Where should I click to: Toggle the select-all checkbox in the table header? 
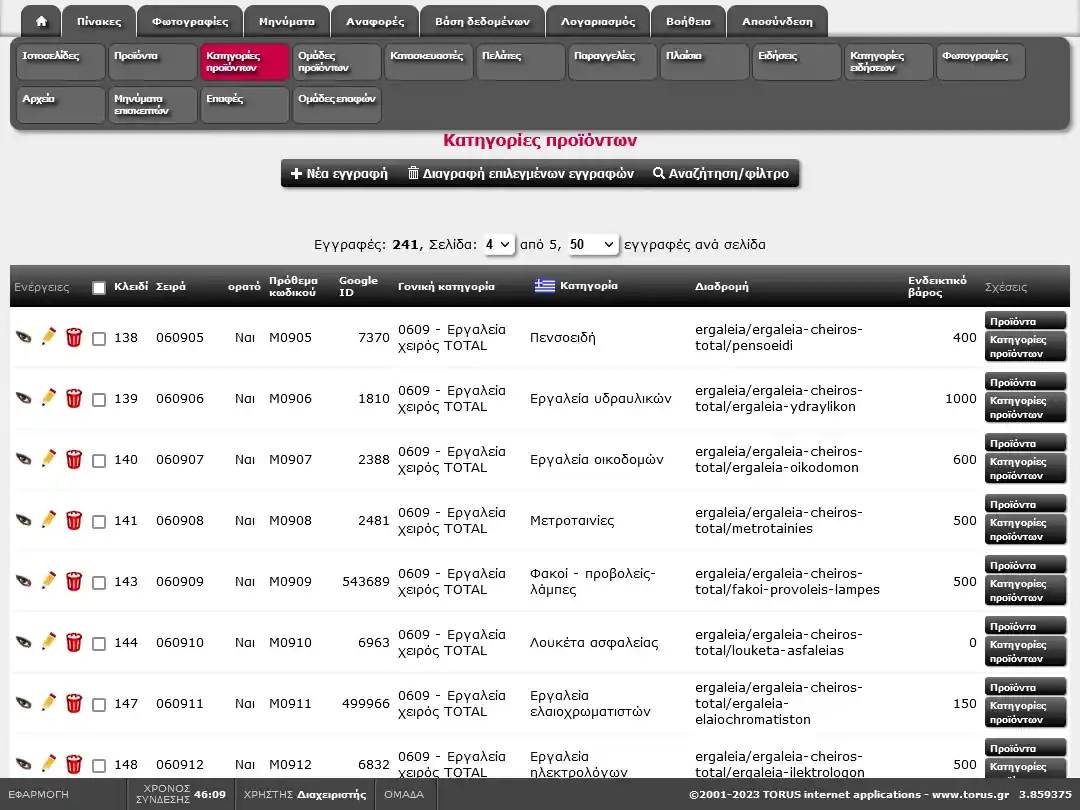point(99,288)
